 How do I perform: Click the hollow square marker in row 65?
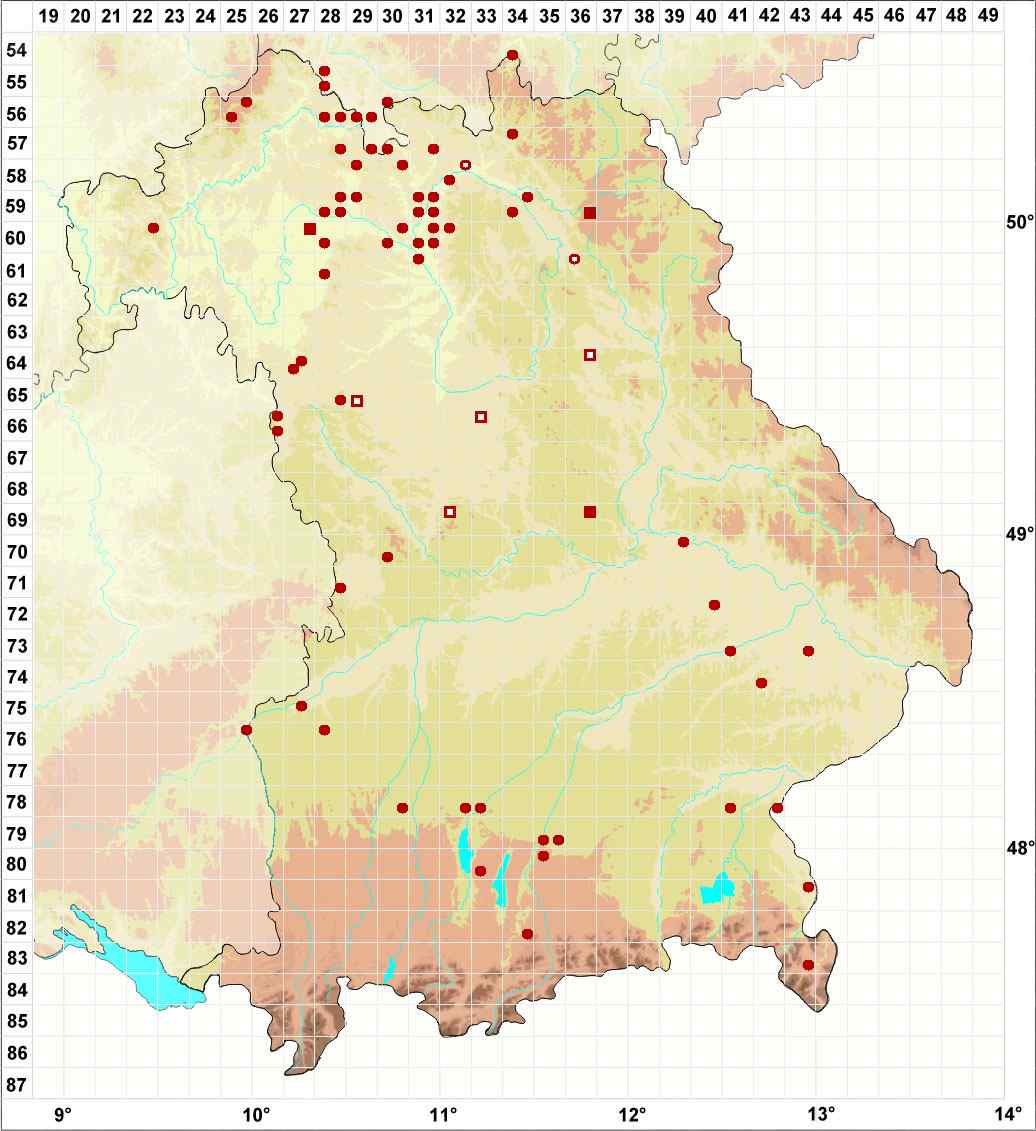356,401
